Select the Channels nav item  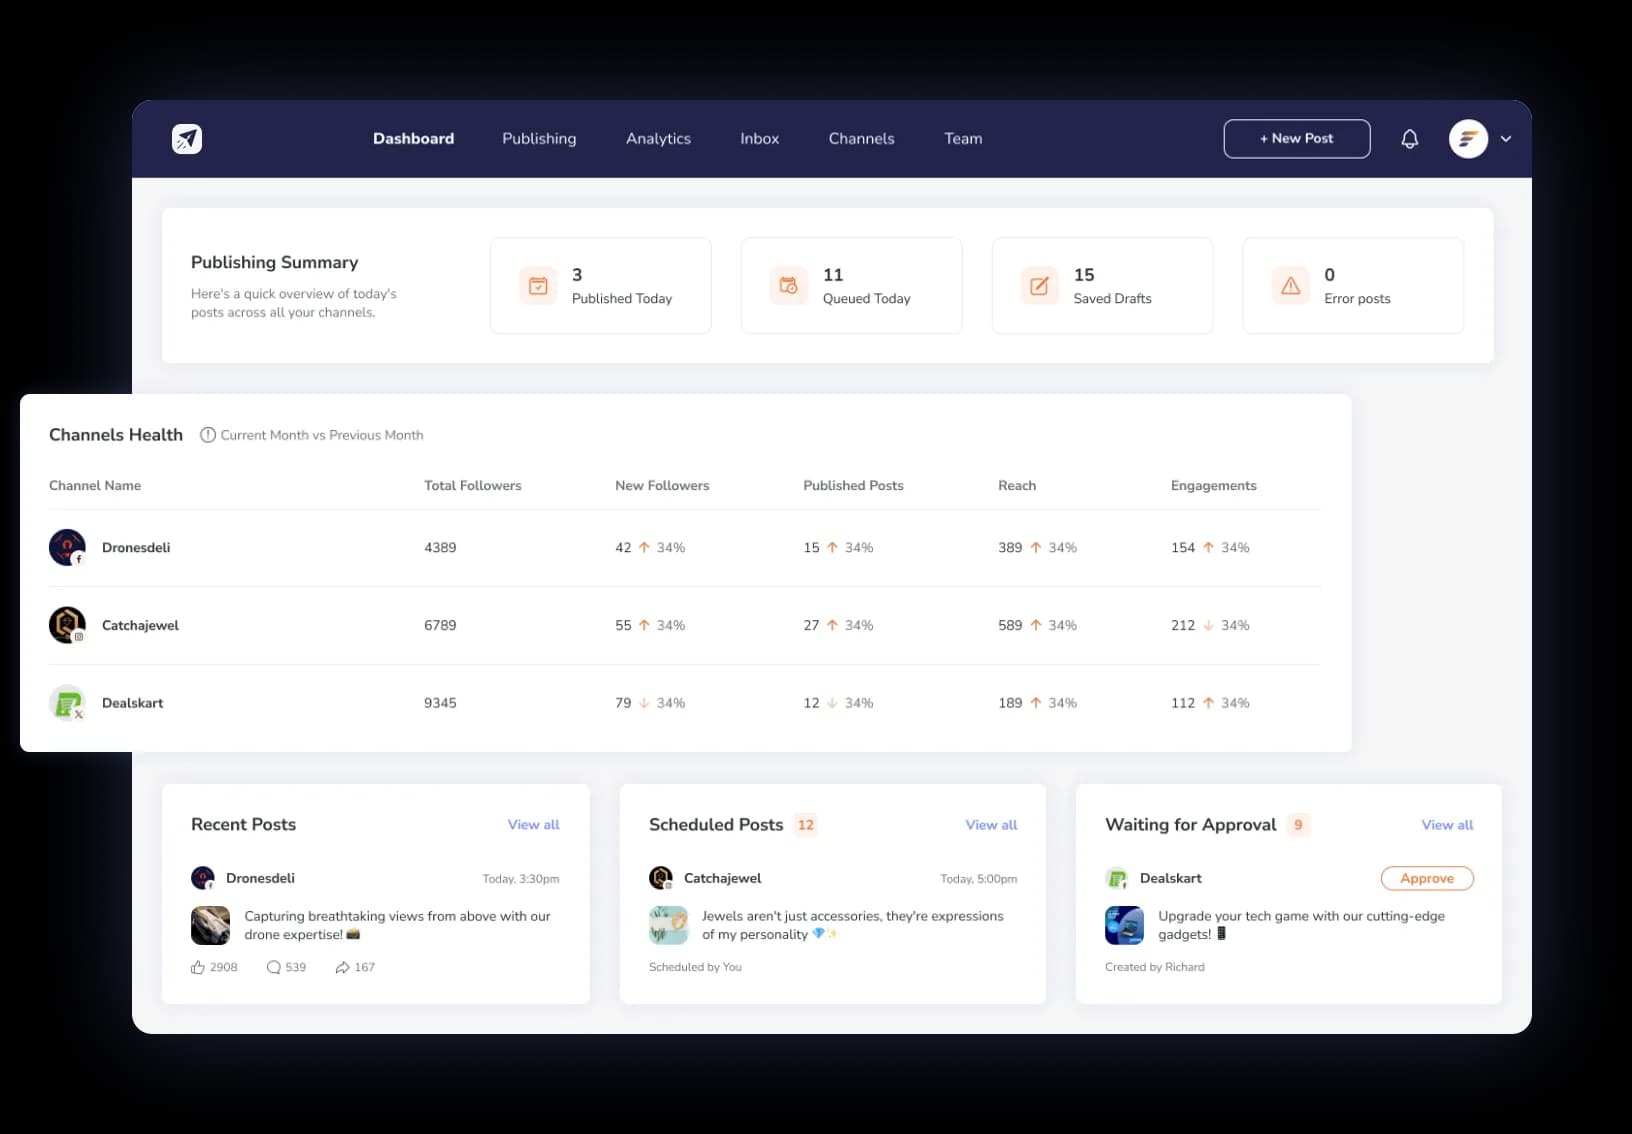[861, 139]
